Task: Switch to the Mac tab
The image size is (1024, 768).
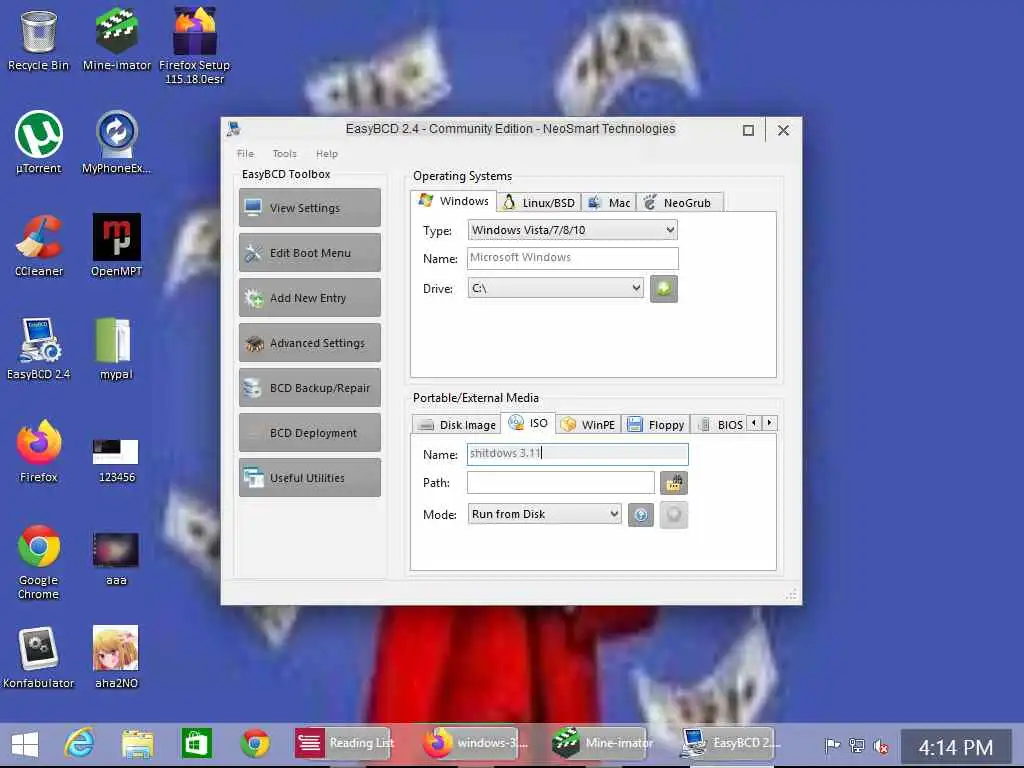Action: coord(609,202)
